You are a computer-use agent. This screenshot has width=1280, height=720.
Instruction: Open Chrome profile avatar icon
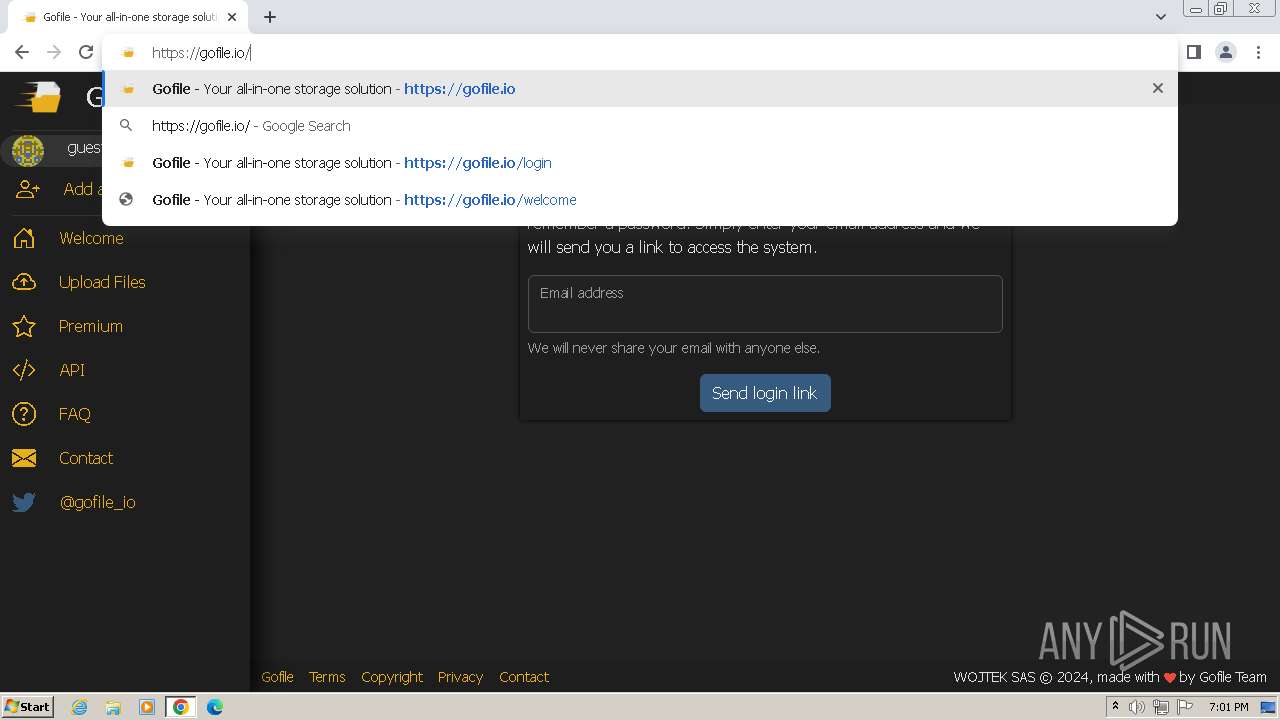coord(1226,52)
